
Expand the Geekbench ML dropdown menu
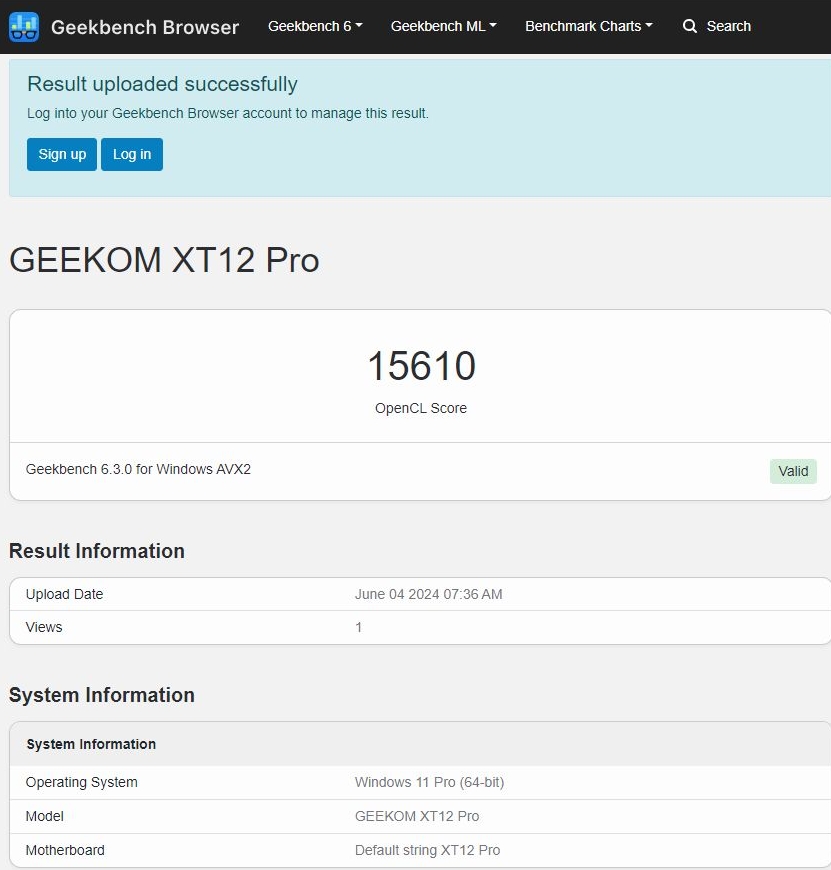tap(444, 26)
